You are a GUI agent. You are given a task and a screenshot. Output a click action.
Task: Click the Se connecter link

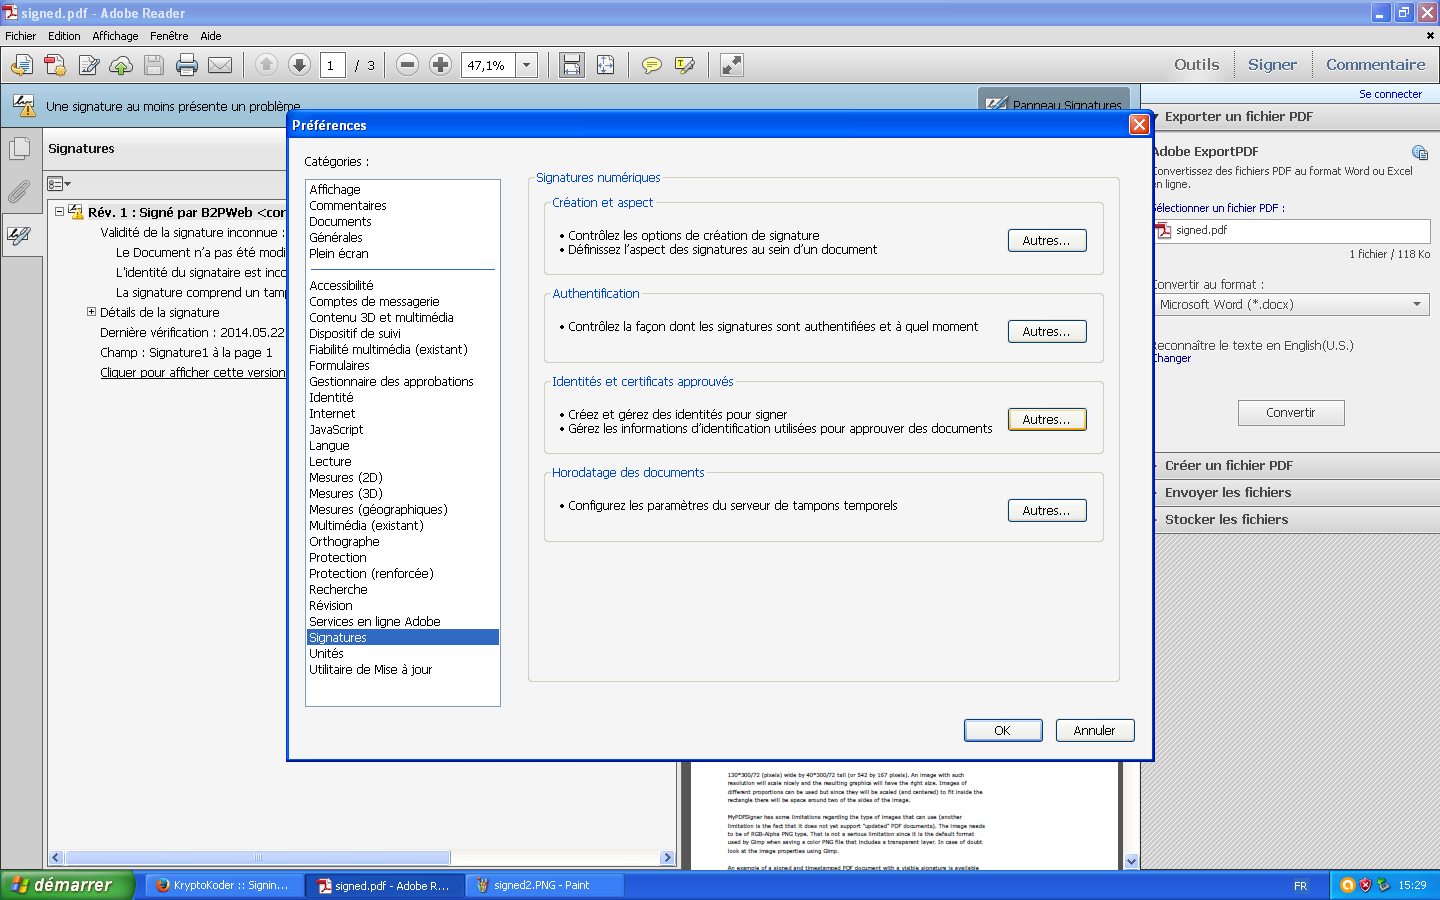(1390, 94)
